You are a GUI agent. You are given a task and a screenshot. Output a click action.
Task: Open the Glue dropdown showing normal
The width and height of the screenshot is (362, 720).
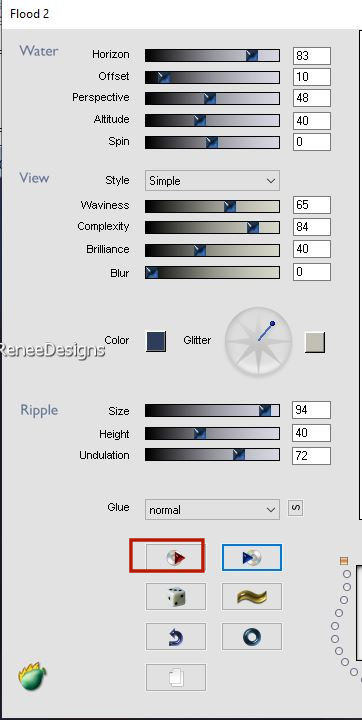212,510
